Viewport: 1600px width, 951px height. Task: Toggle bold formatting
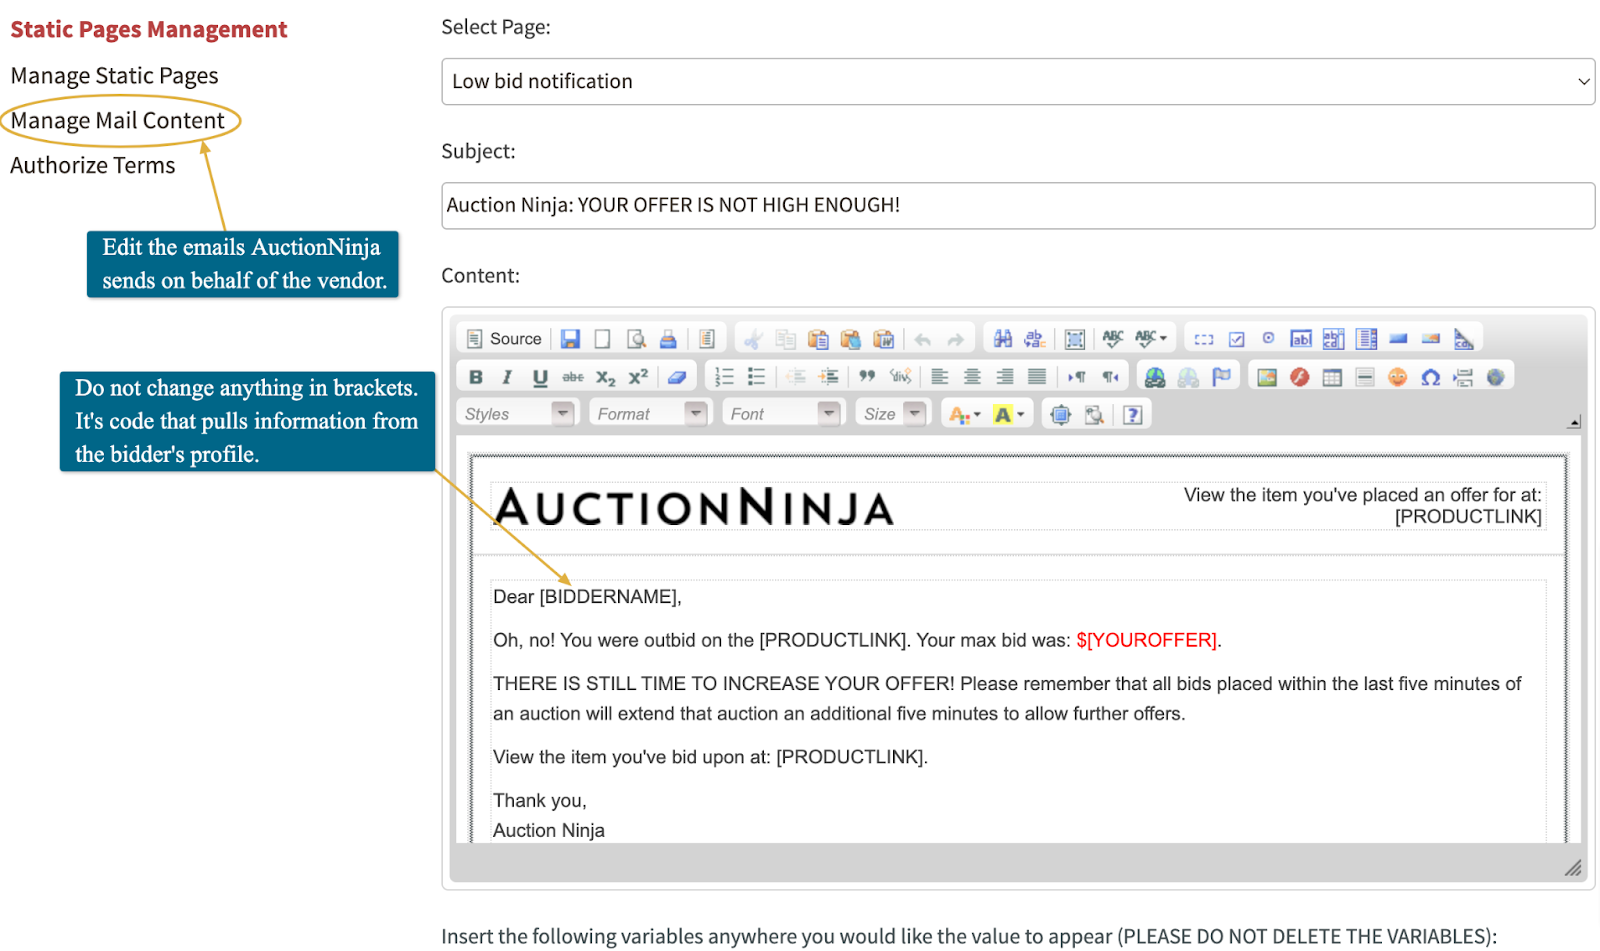tap(476, 377)
